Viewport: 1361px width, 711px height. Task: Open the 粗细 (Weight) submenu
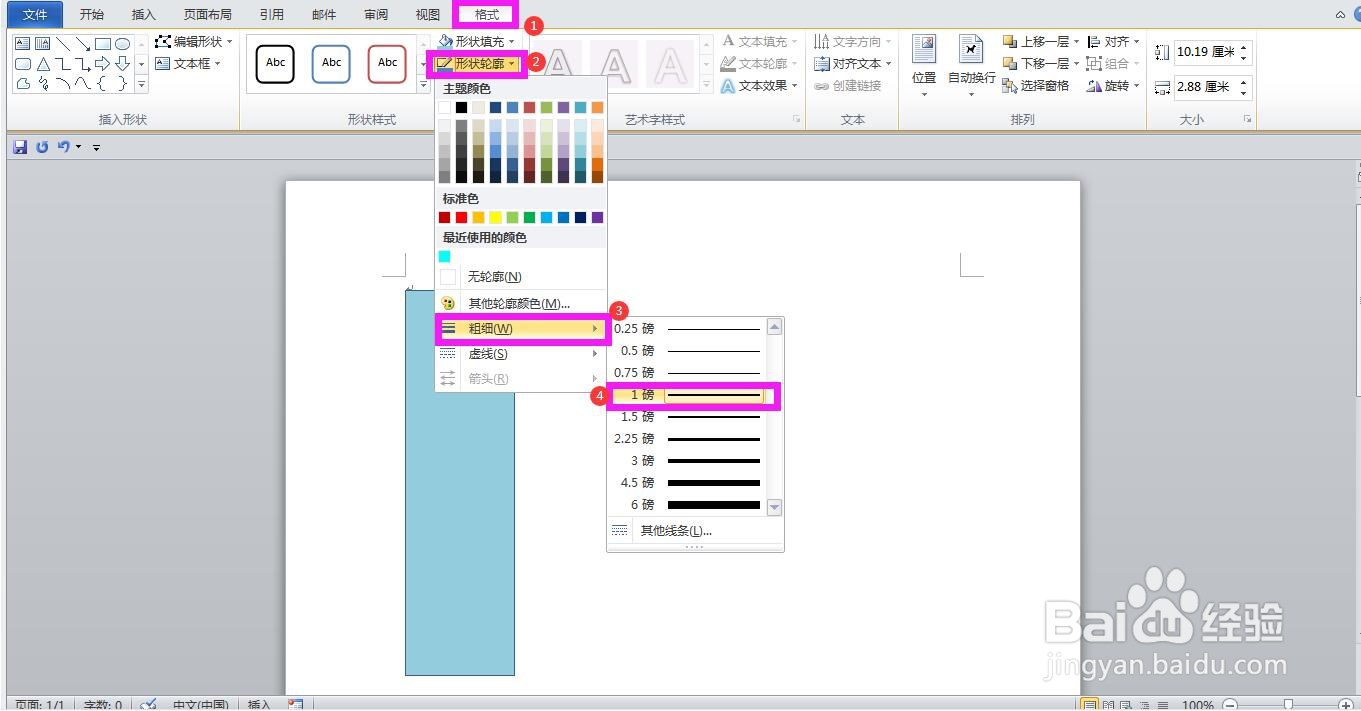pos(521,329)
